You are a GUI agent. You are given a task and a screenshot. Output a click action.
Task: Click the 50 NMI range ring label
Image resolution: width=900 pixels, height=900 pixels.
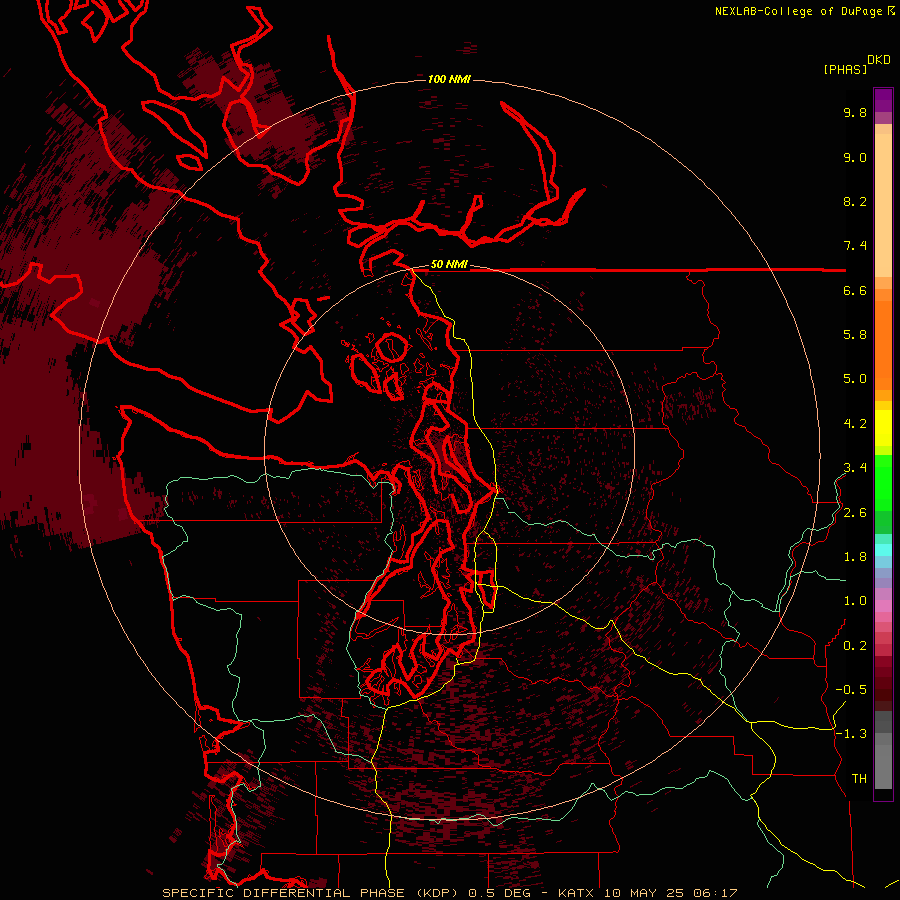pos(449,264)
